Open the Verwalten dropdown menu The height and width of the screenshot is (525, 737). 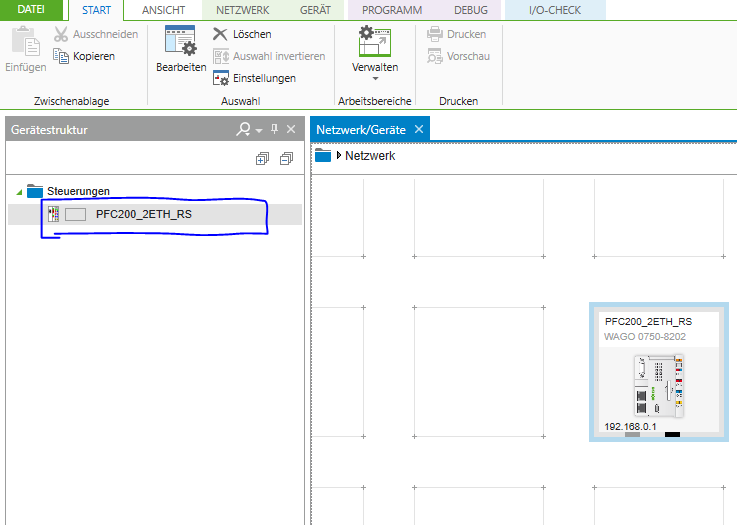click(x=375, y=77)
